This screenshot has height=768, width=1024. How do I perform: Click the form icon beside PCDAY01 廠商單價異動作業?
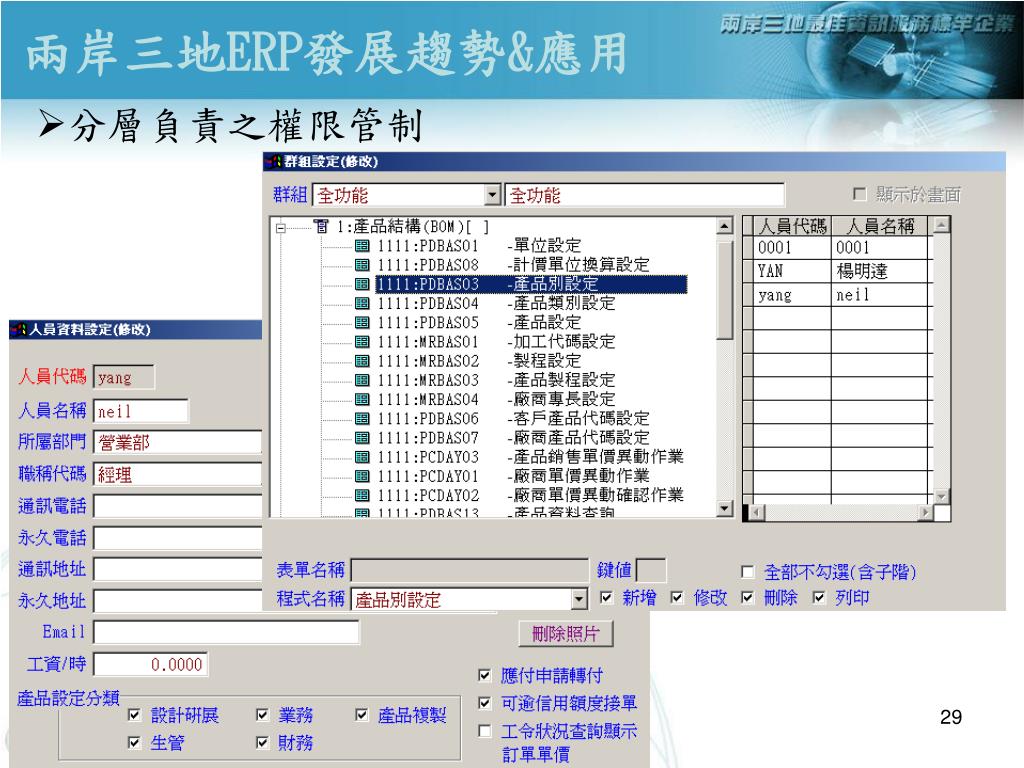click(x=362, y=476)
